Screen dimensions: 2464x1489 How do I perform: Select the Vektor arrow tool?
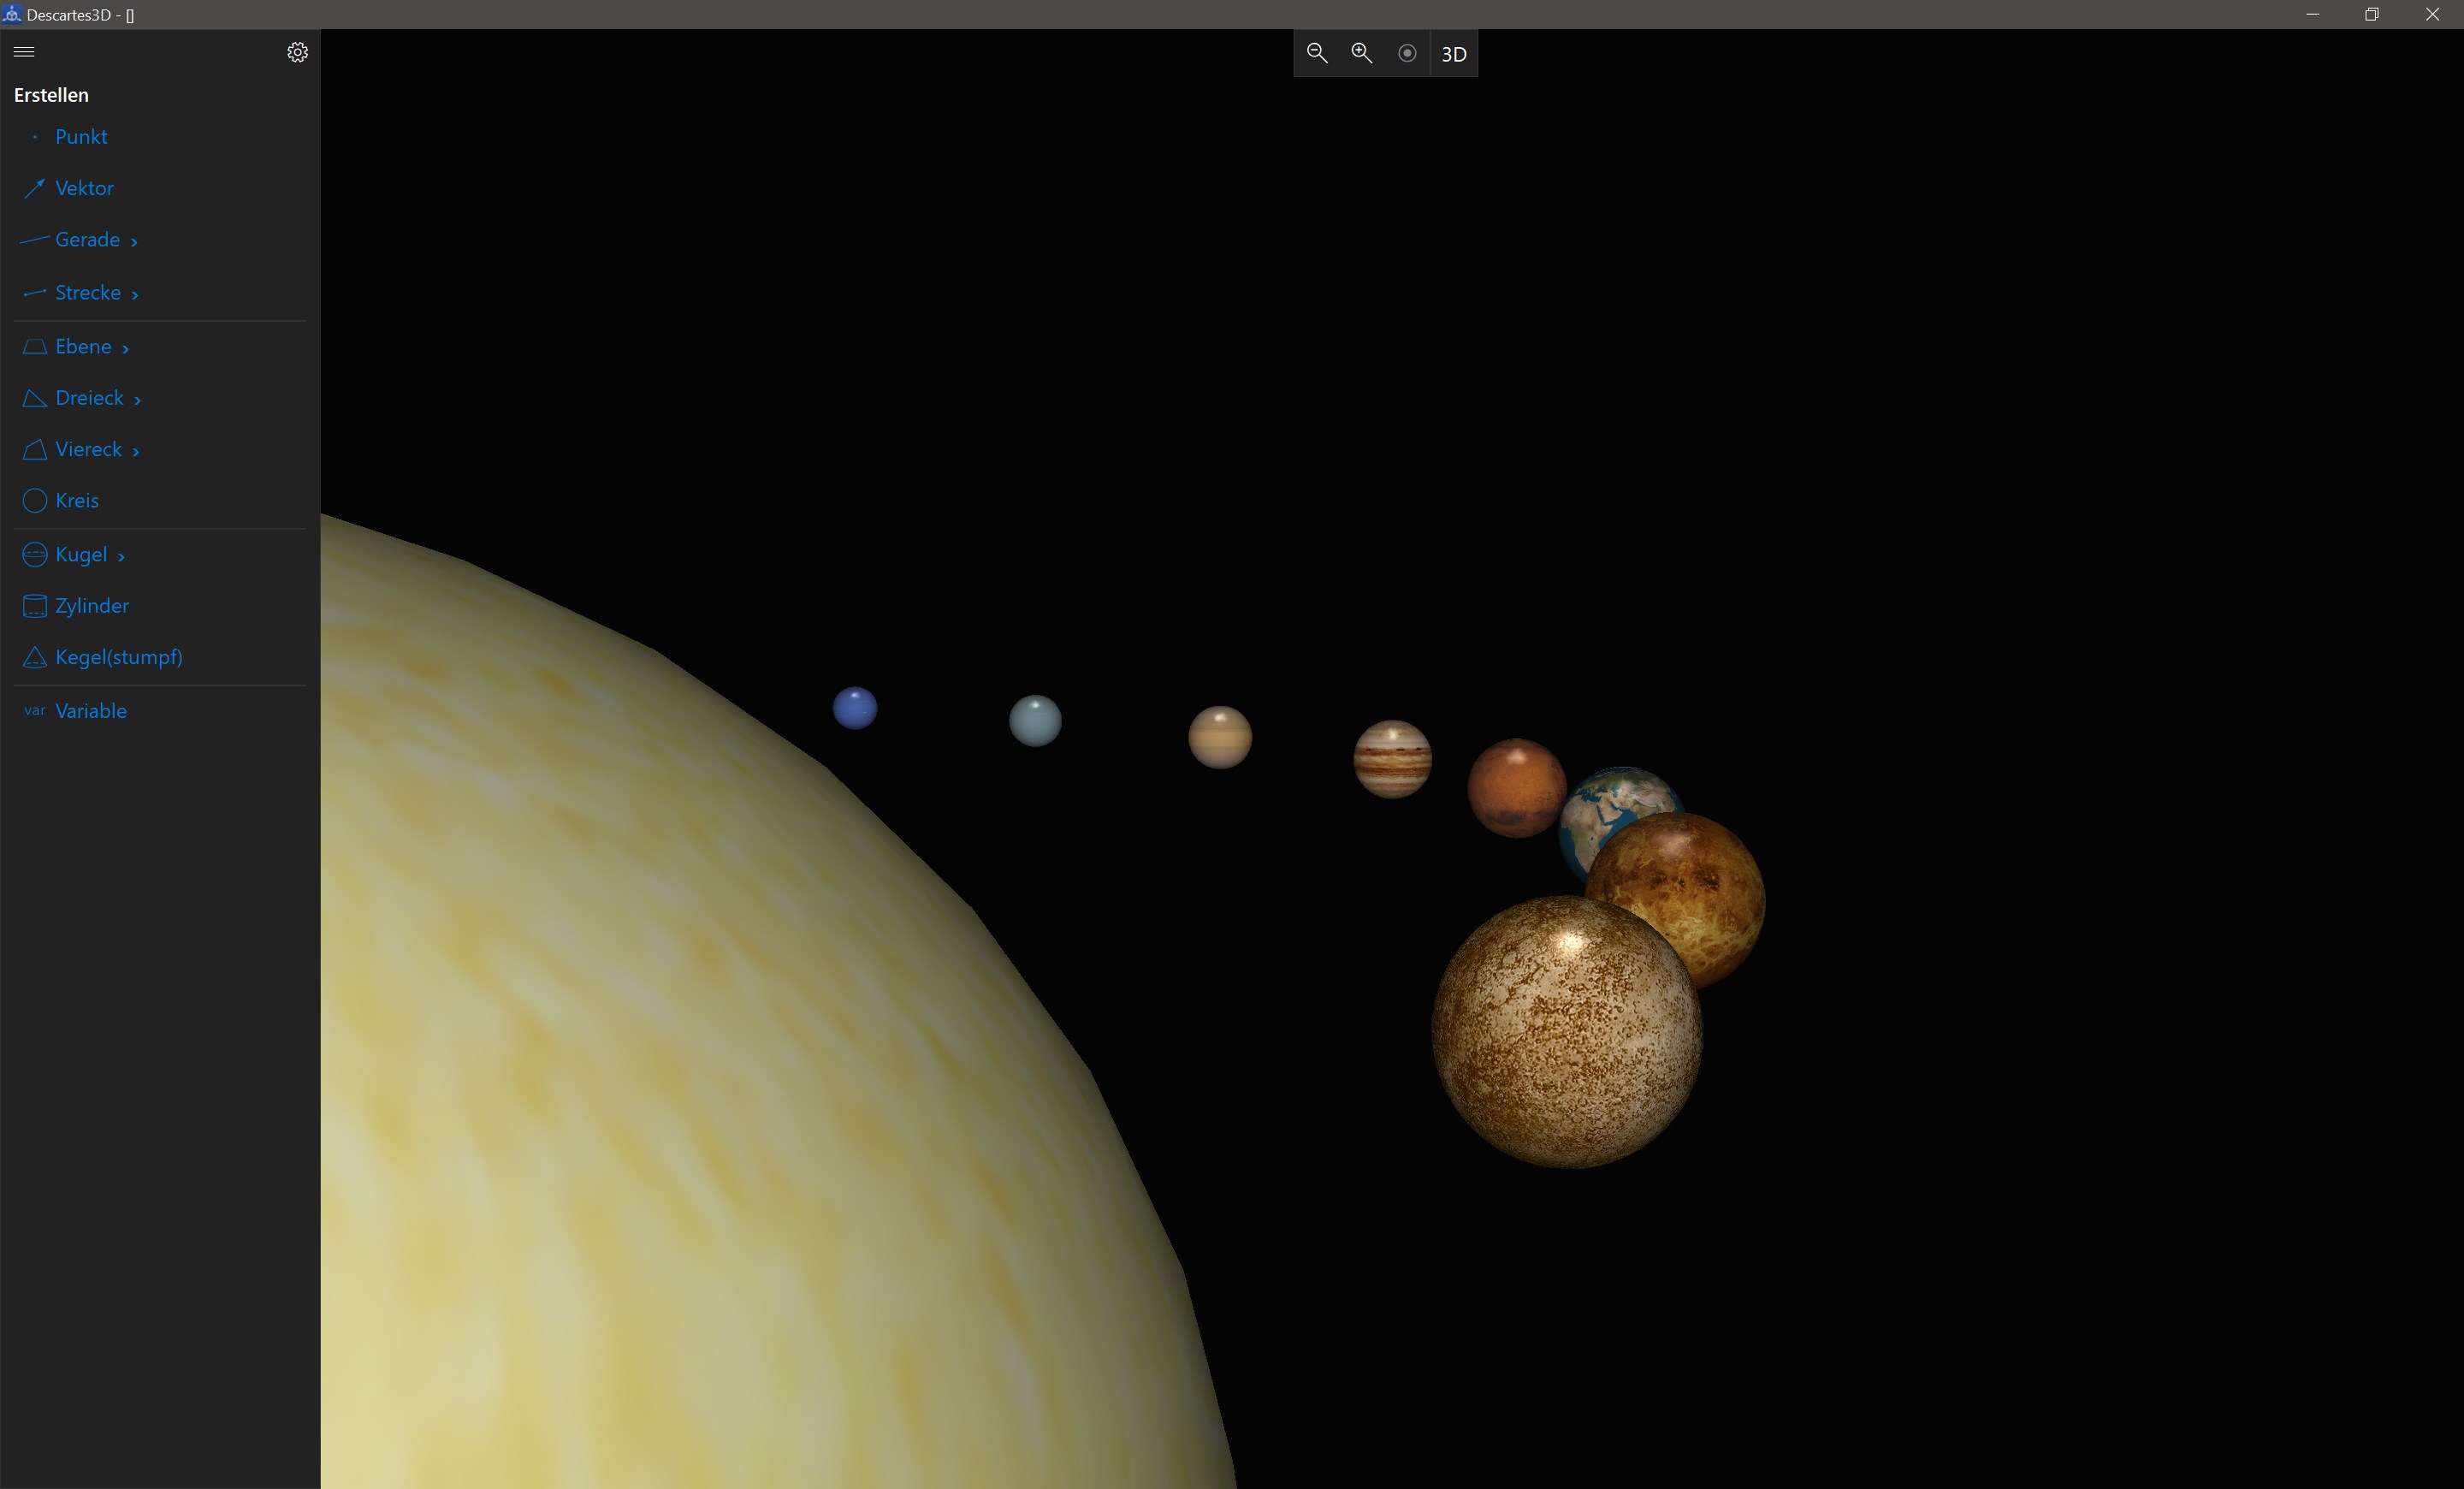click(84, 188)
